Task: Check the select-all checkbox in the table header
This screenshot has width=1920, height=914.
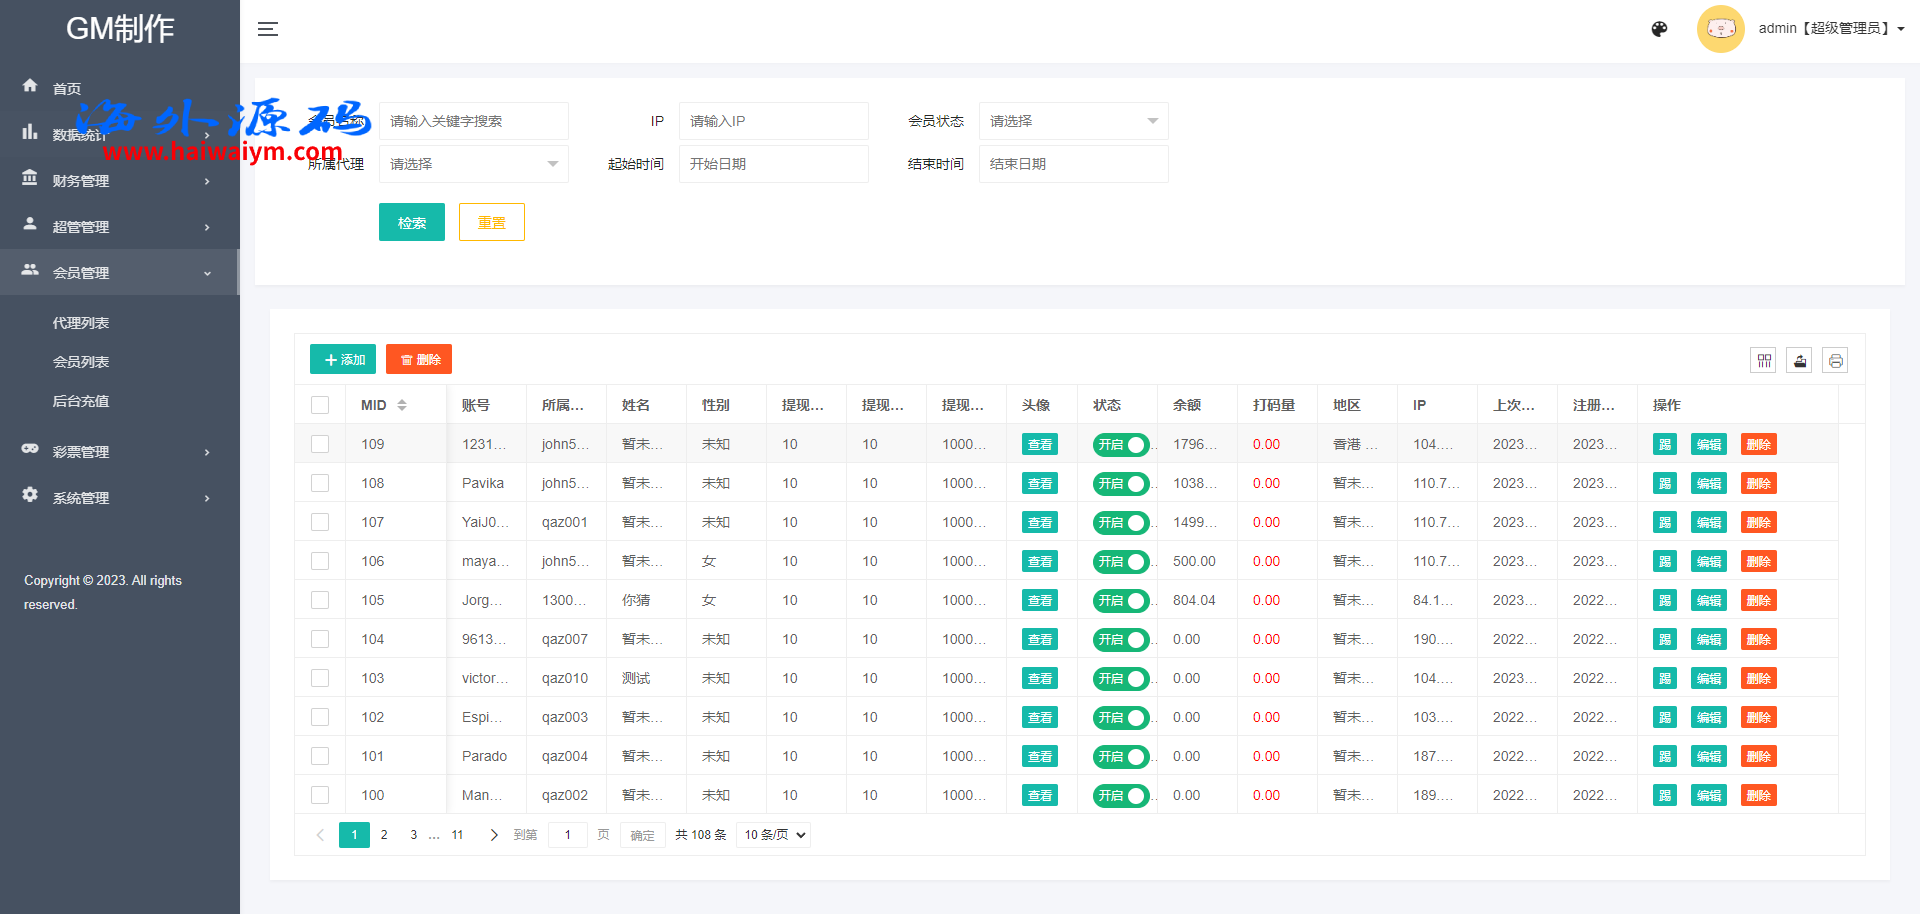Action: (x=320, y=405)
